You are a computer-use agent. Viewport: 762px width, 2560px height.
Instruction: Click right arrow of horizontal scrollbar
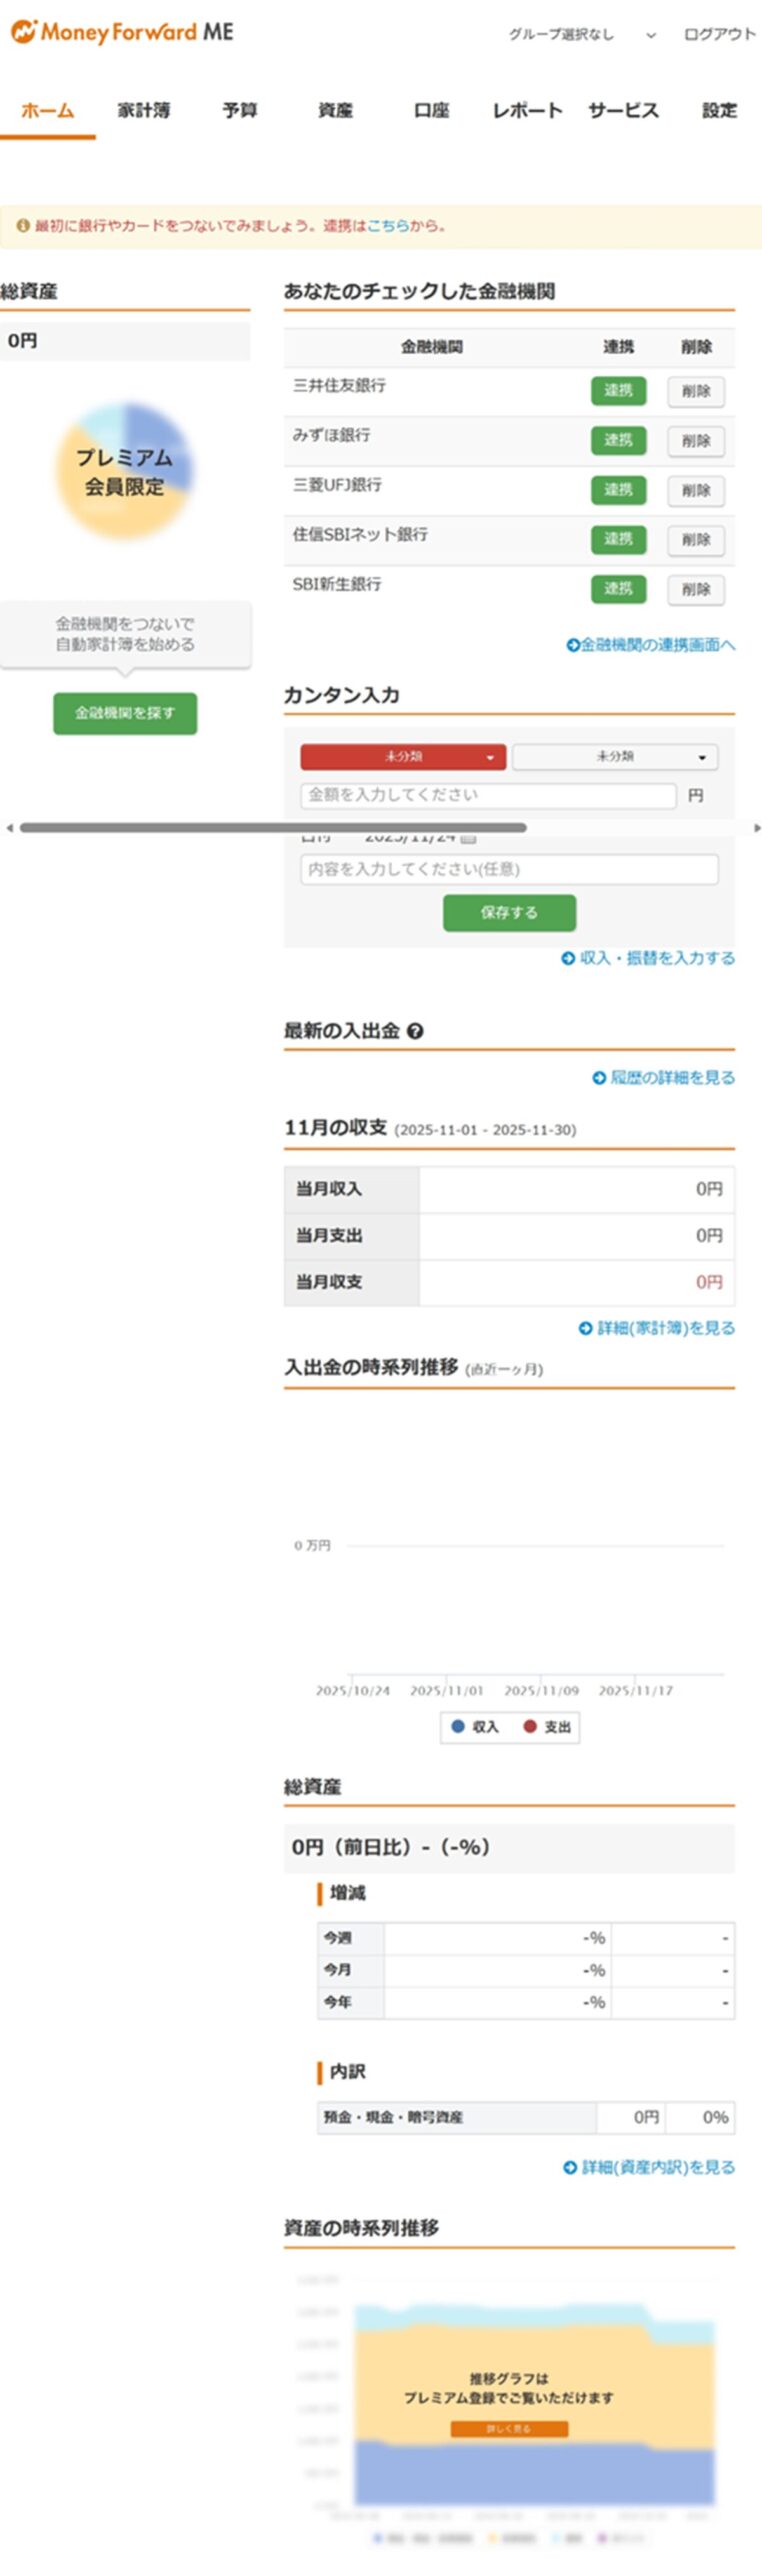[756, 828]
